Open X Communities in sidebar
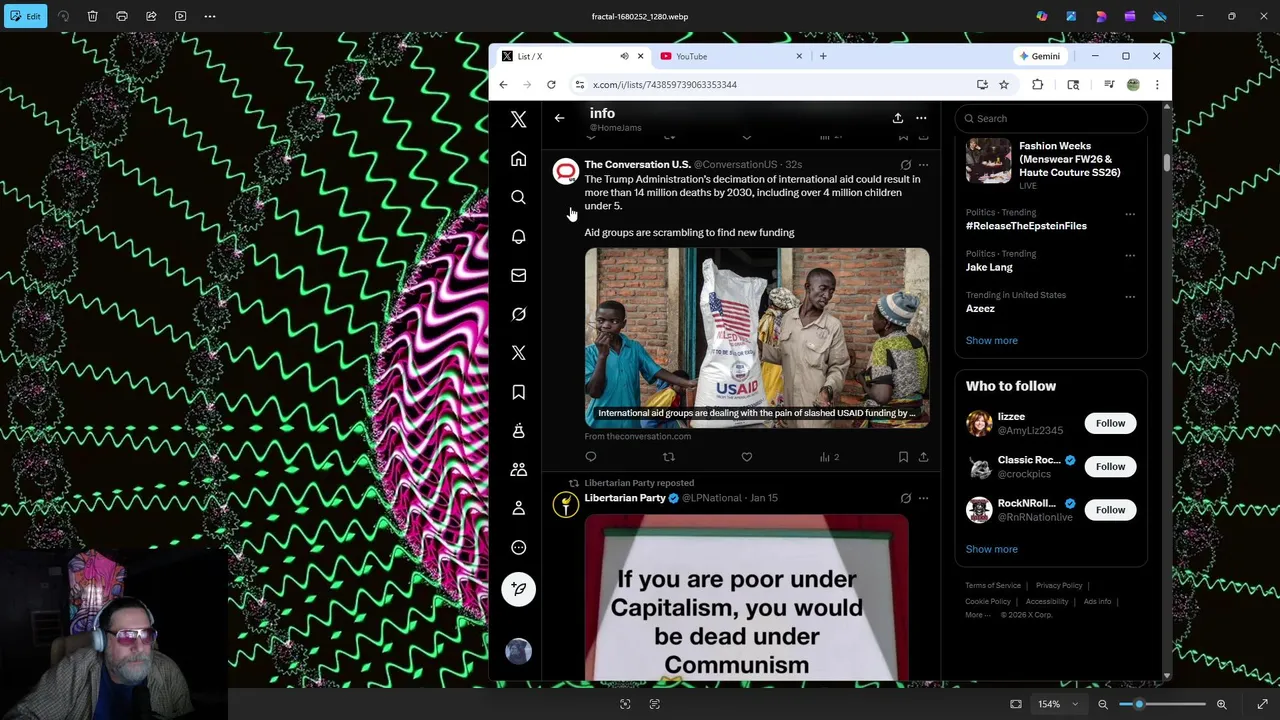The image size is (1280, 720). coord(518,470)
